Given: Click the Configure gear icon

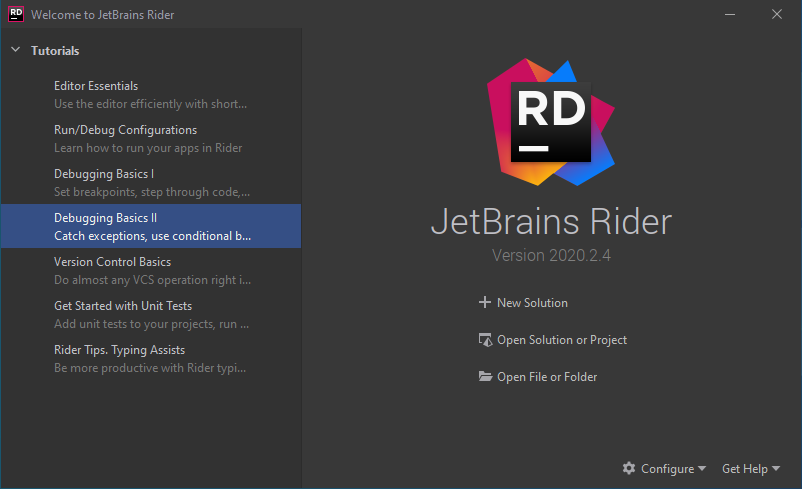Looking at the screenshot, I should [629, 468].
